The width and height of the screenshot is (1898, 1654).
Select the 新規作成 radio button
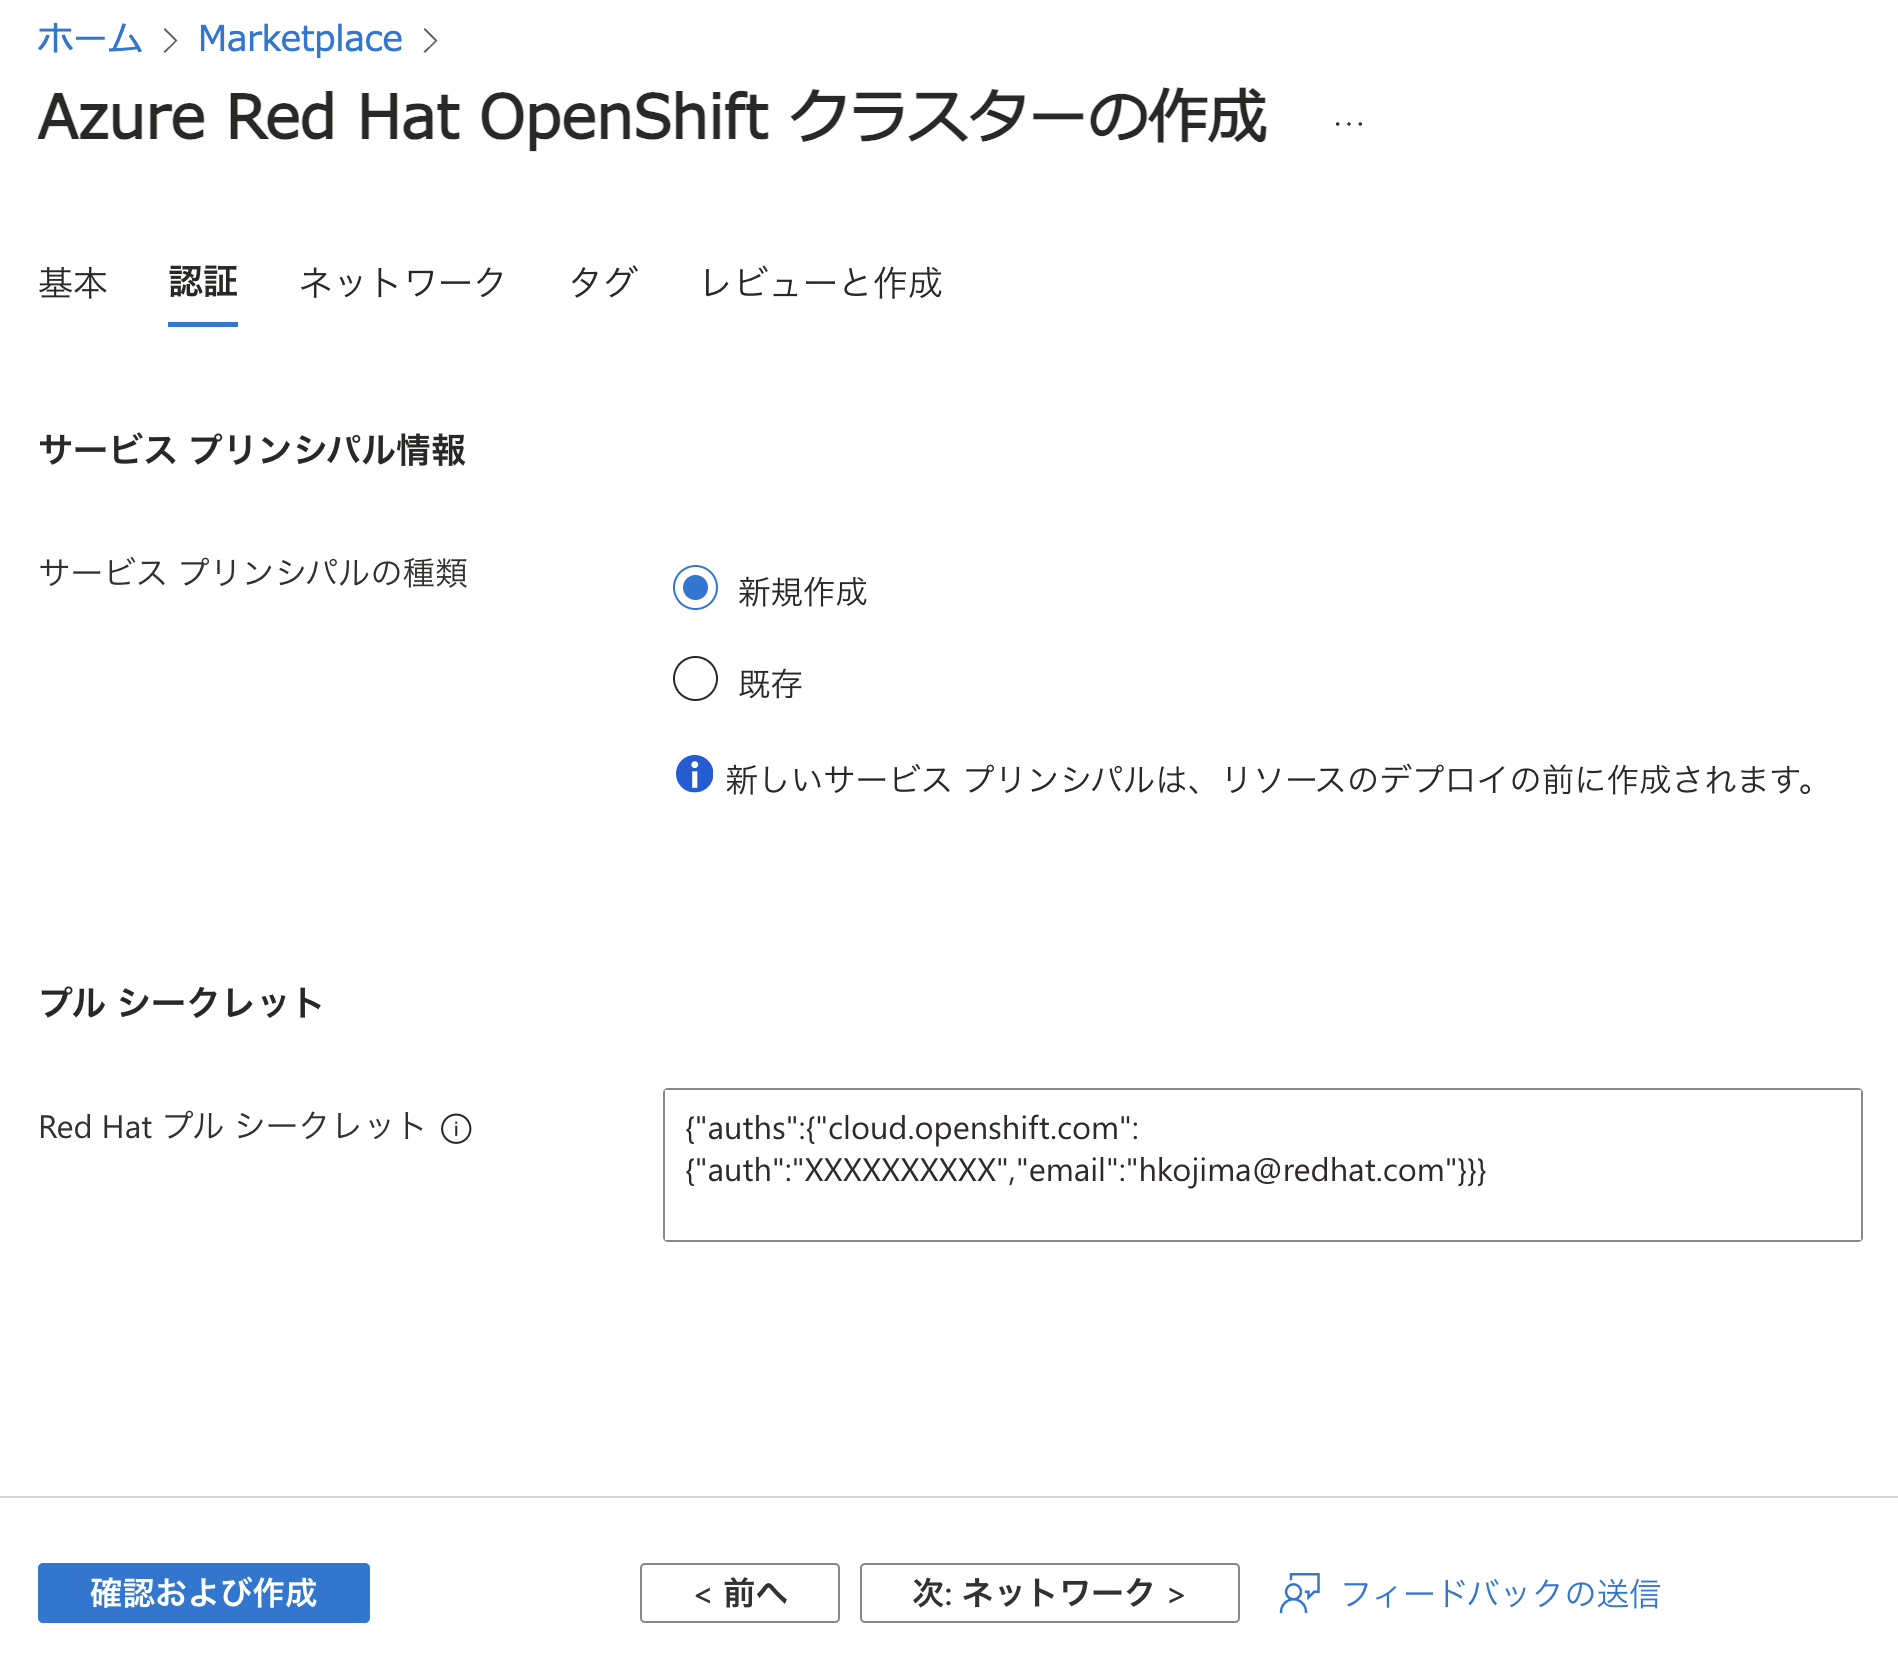[x=695, y=588]
